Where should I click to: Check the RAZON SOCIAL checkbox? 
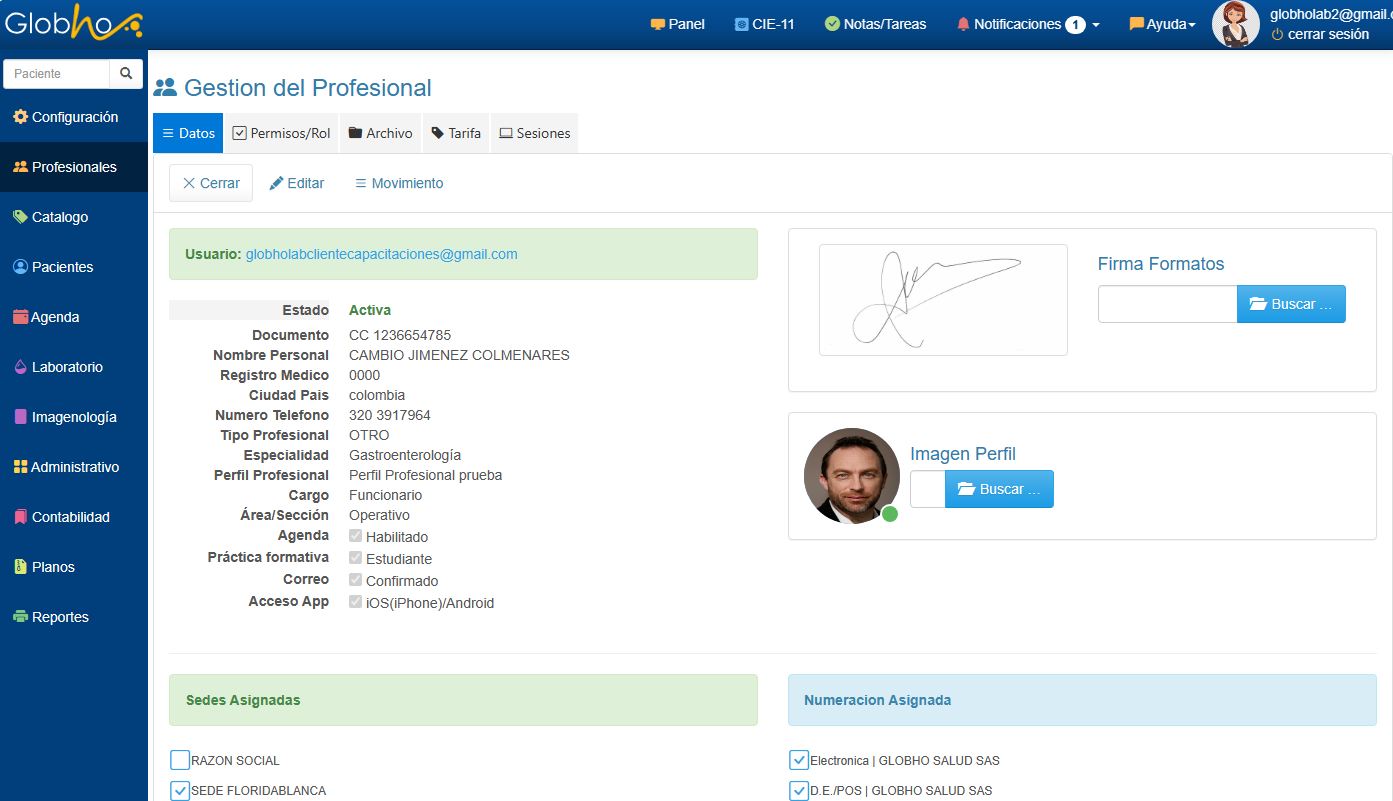tap(180, 760)
